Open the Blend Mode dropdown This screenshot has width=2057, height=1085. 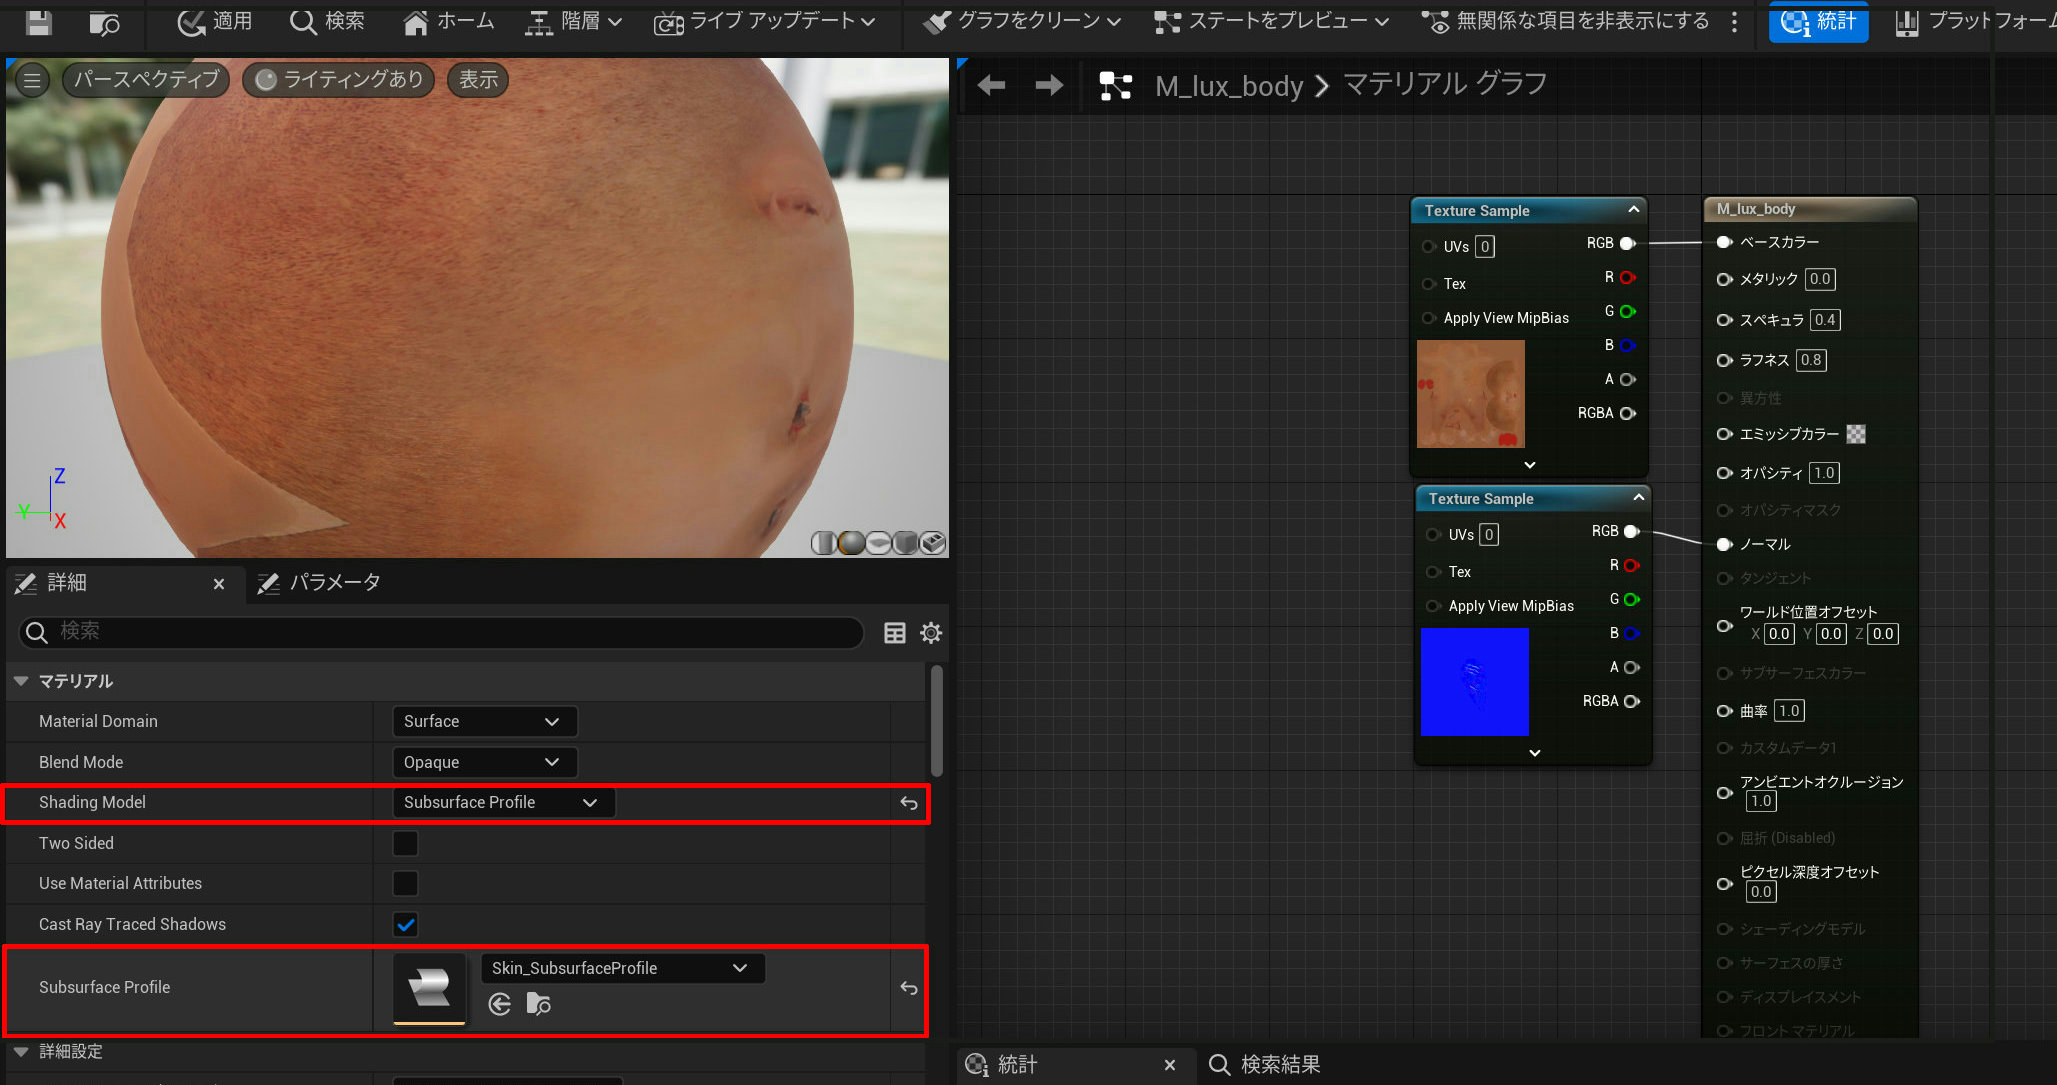click(x=483, y=763)
